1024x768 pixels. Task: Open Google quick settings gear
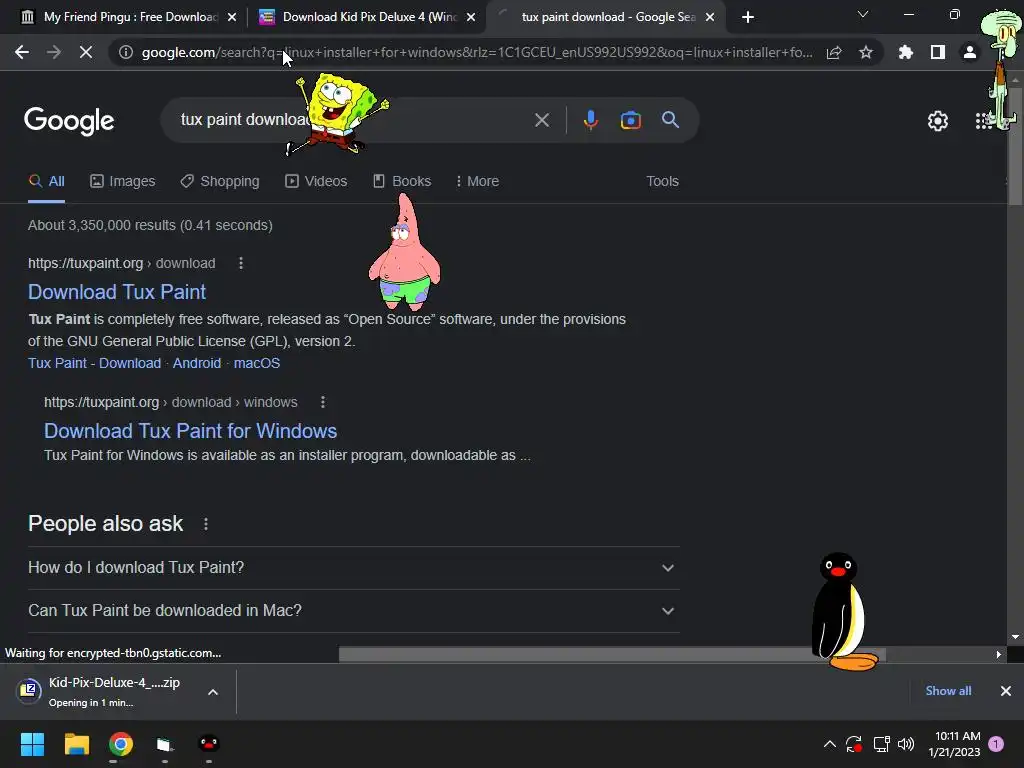(x=938, y=121)
